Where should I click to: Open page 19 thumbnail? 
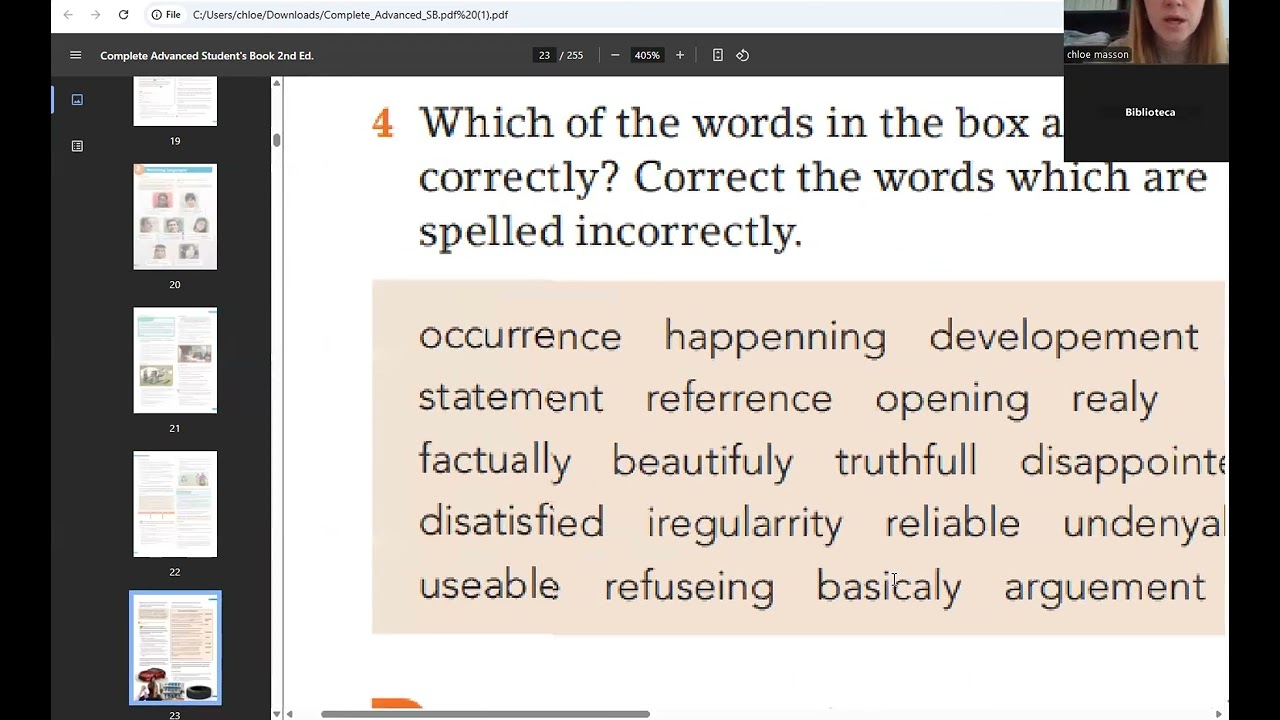(x=175, y=101)
